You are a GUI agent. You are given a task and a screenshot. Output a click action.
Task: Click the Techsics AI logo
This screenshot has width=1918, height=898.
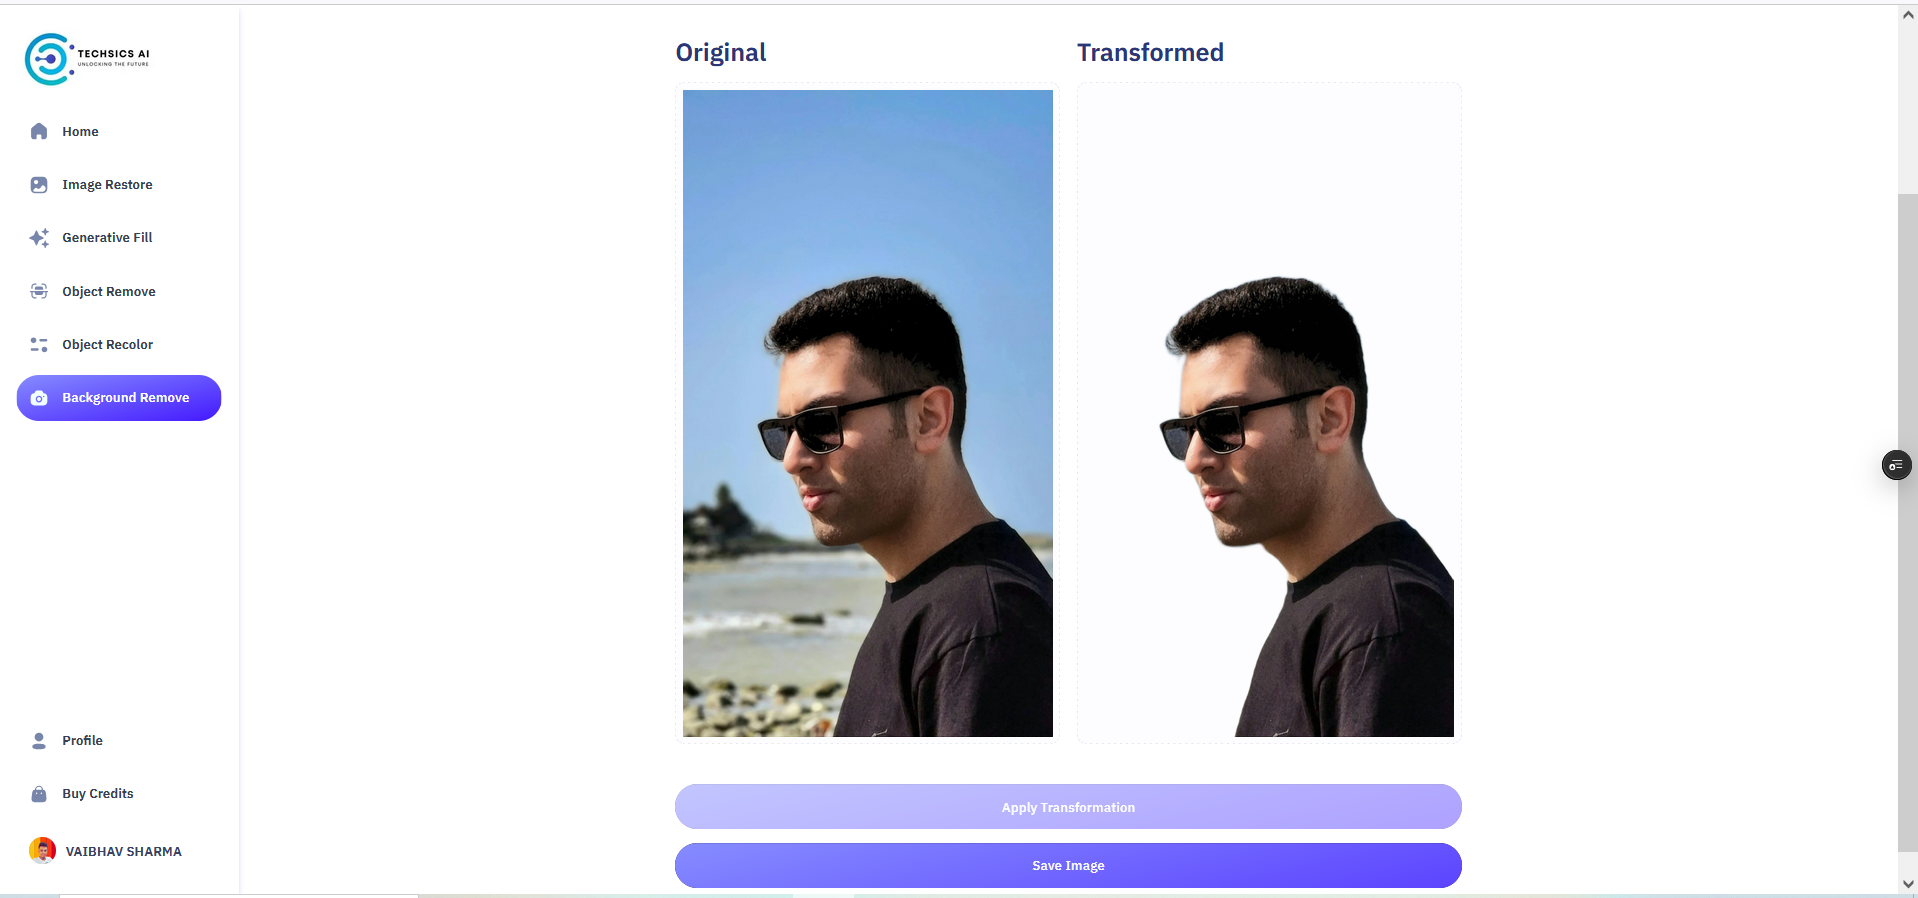click(88, 59)
